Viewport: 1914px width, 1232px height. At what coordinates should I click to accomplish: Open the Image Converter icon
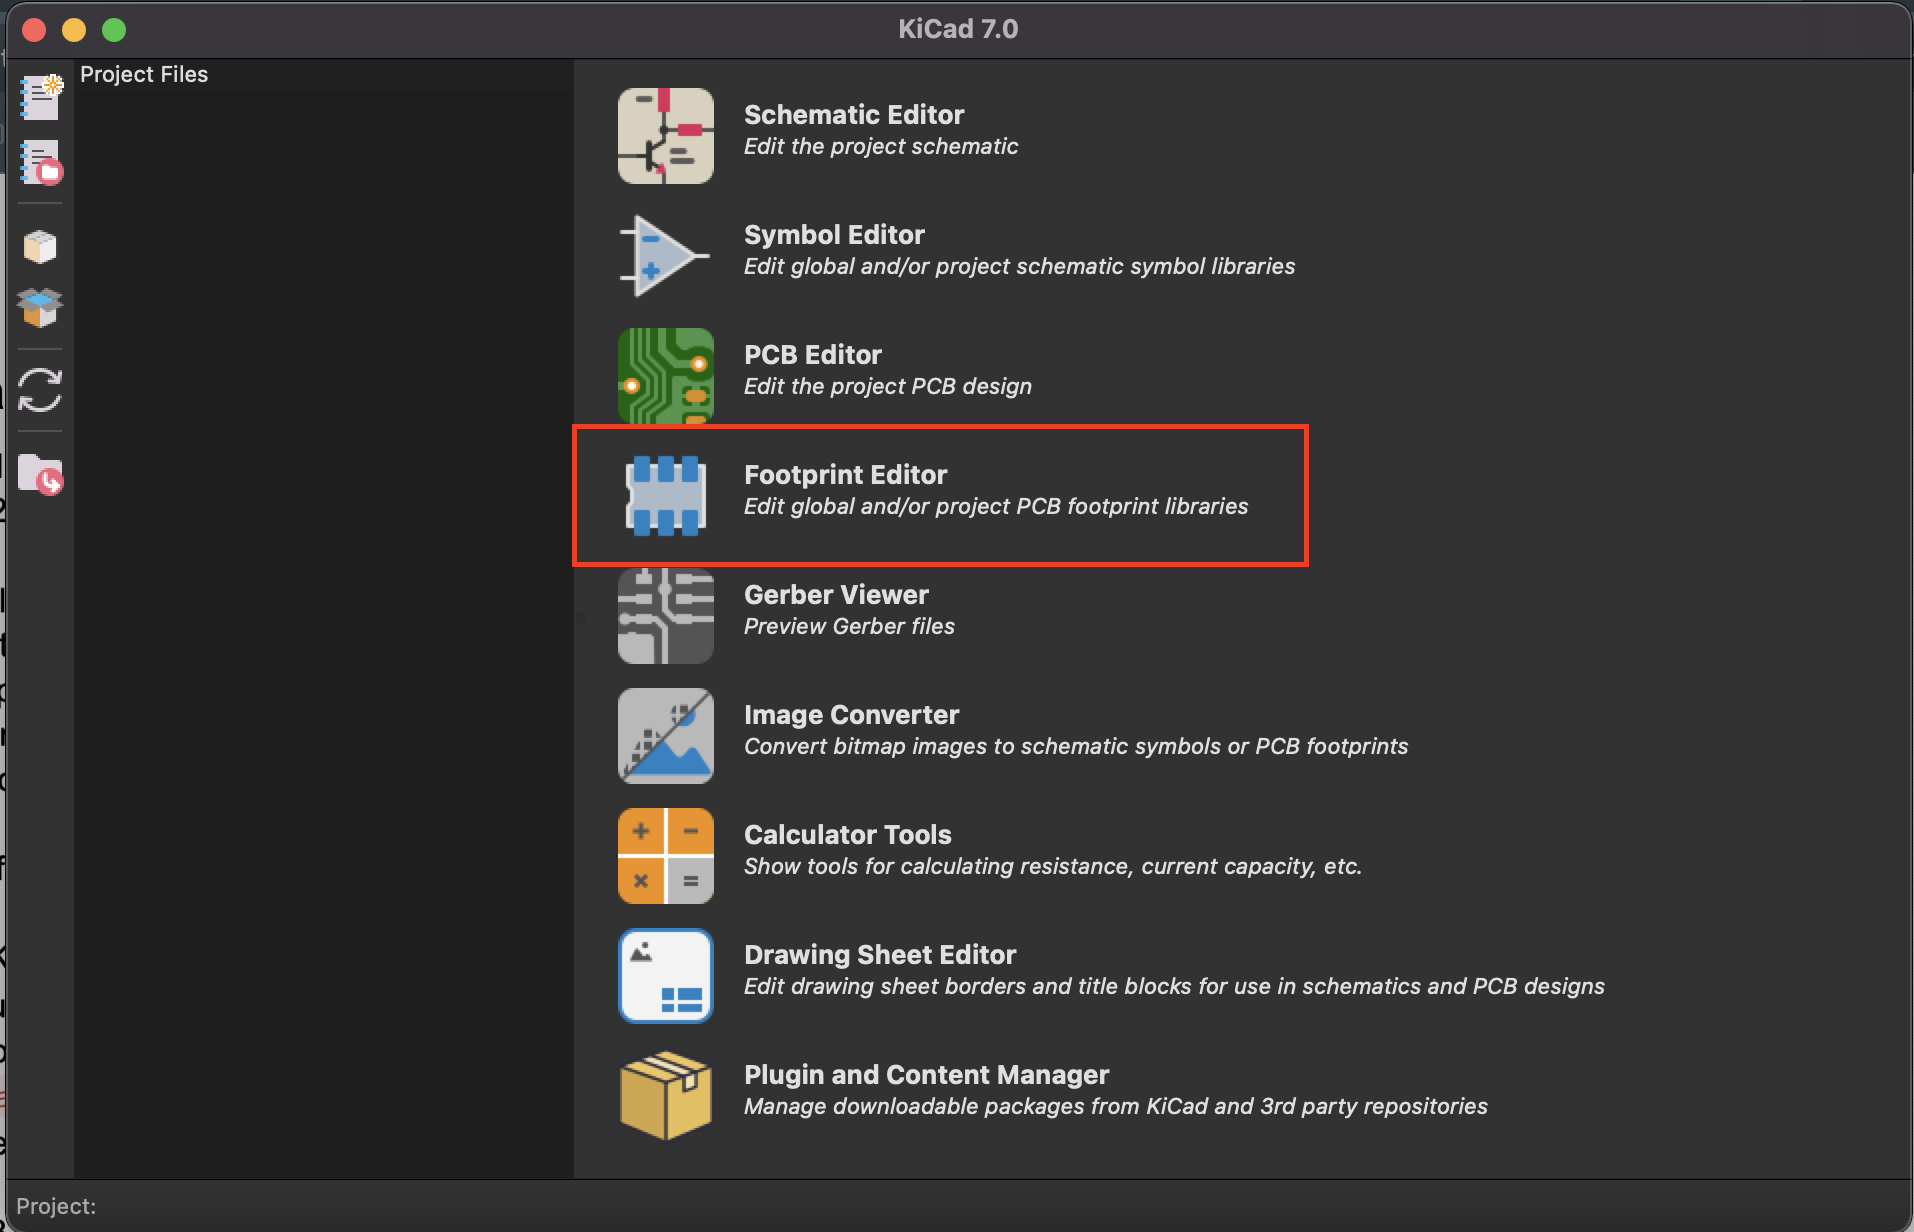point(666,736)
